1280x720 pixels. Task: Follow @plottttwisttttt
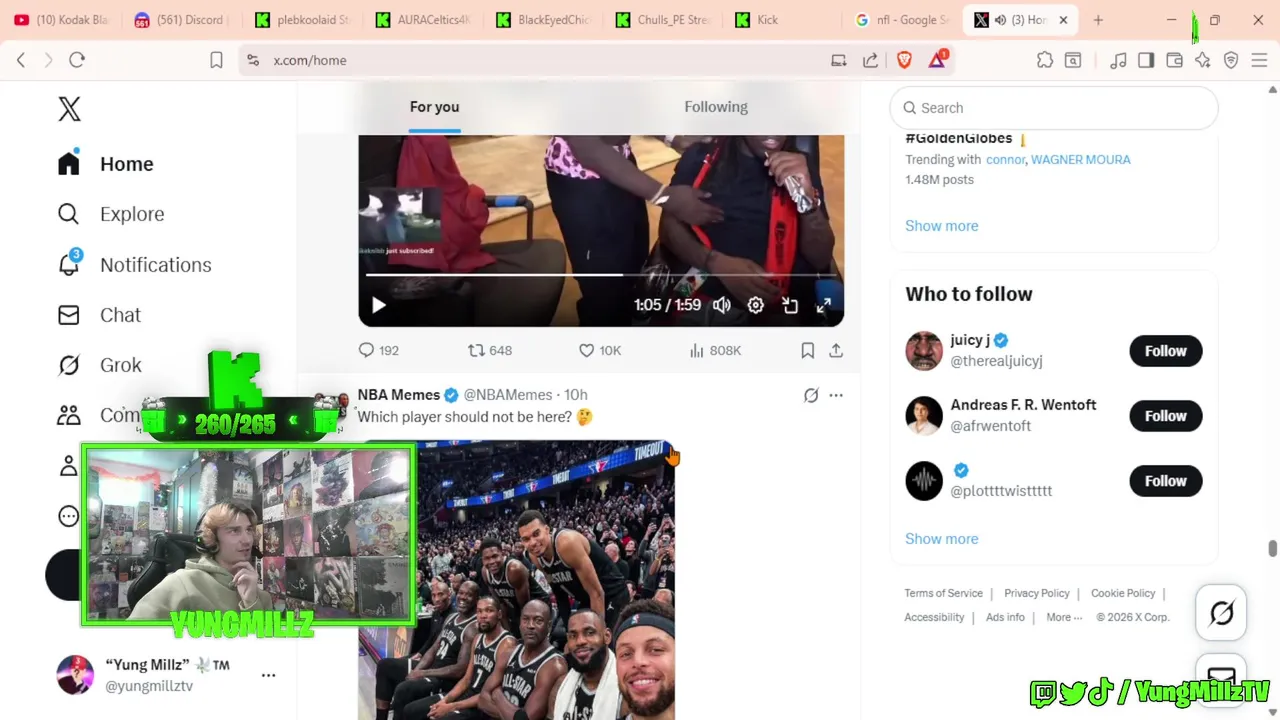point(1166,481)
